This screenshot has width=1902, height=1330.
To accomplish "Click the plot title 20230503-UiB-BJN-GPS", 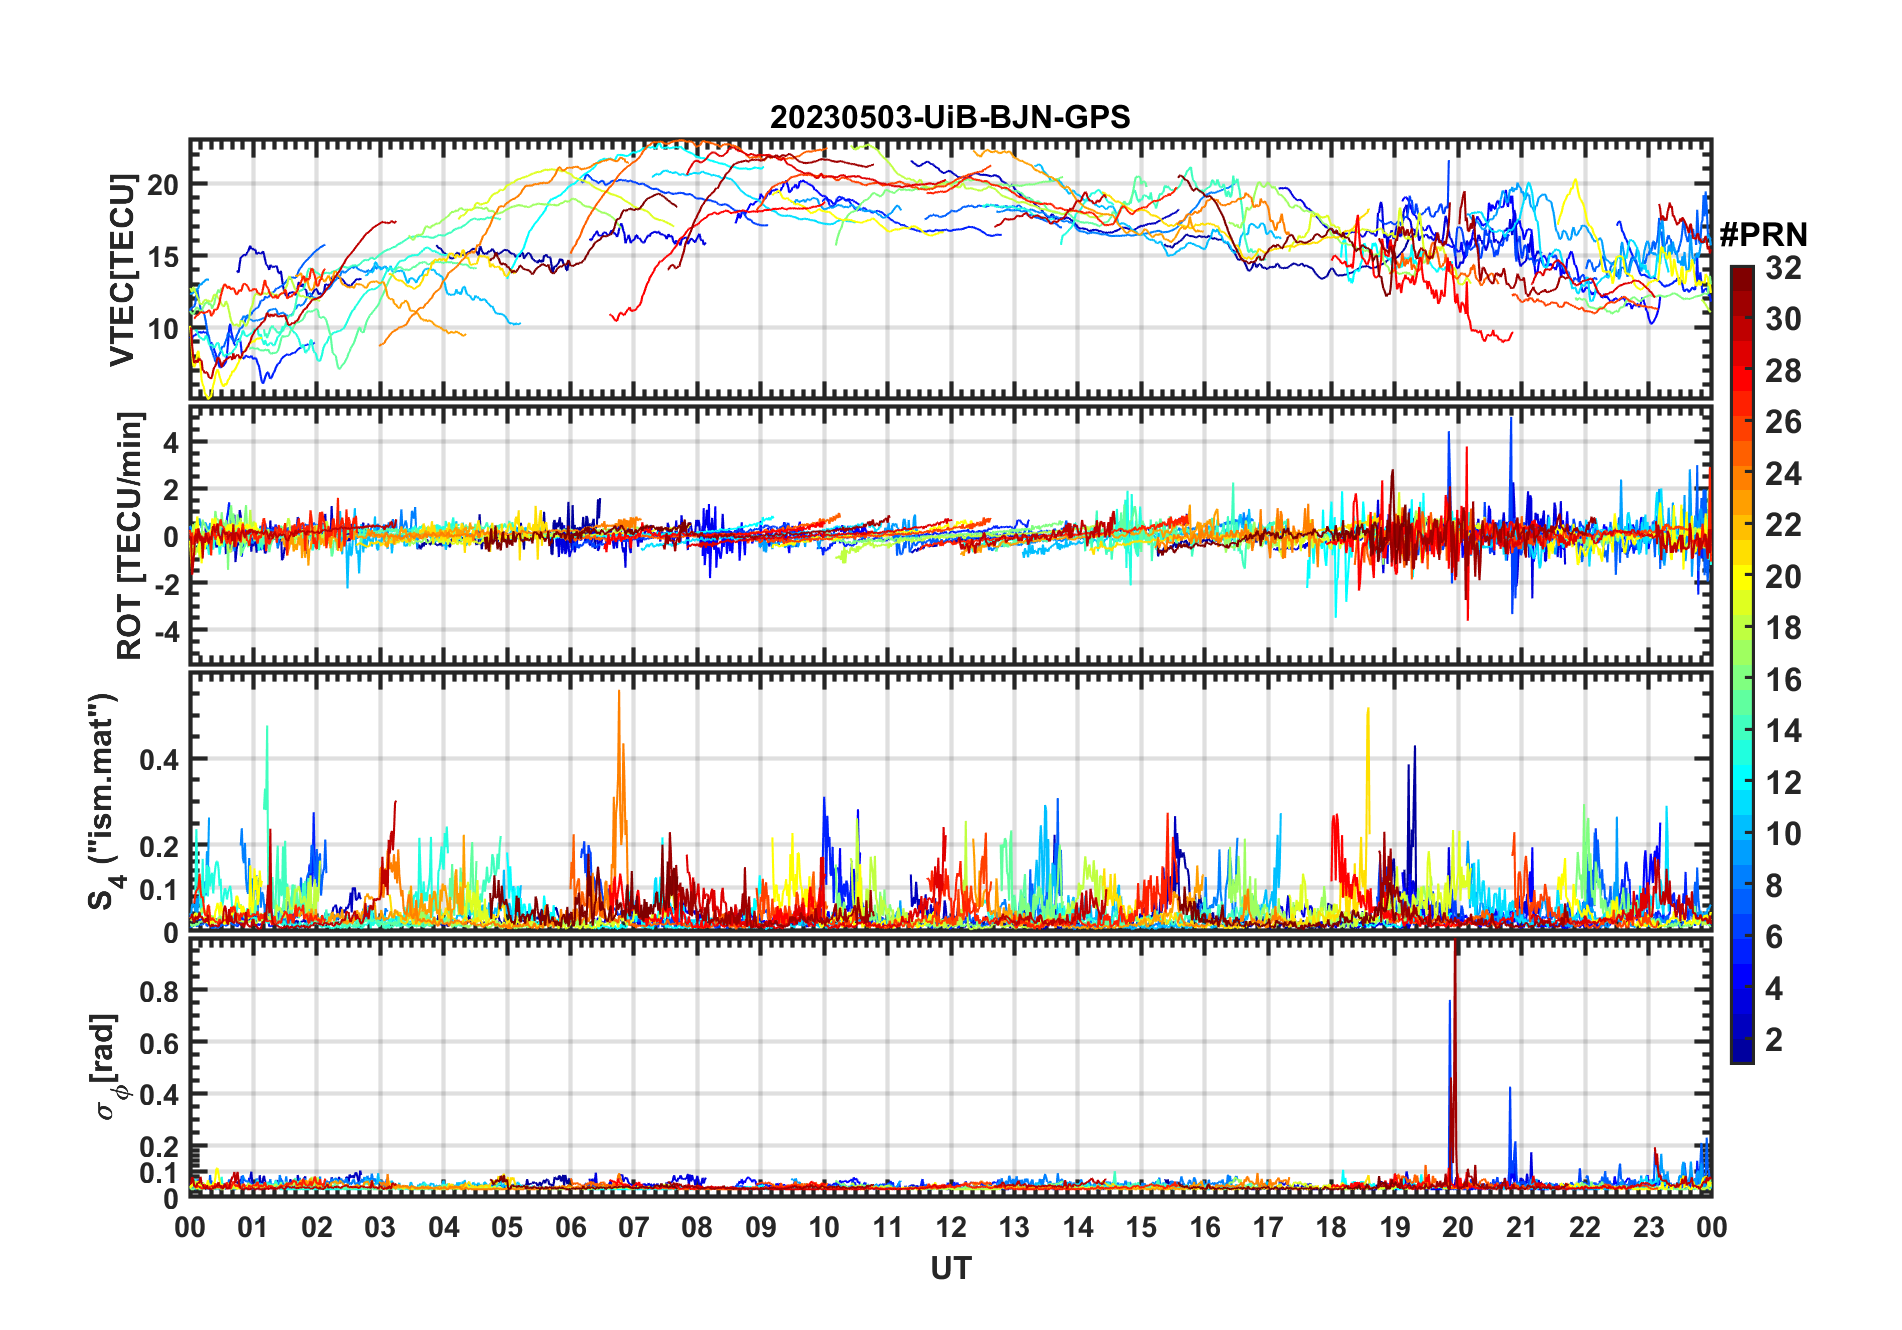I will [950, 118].
